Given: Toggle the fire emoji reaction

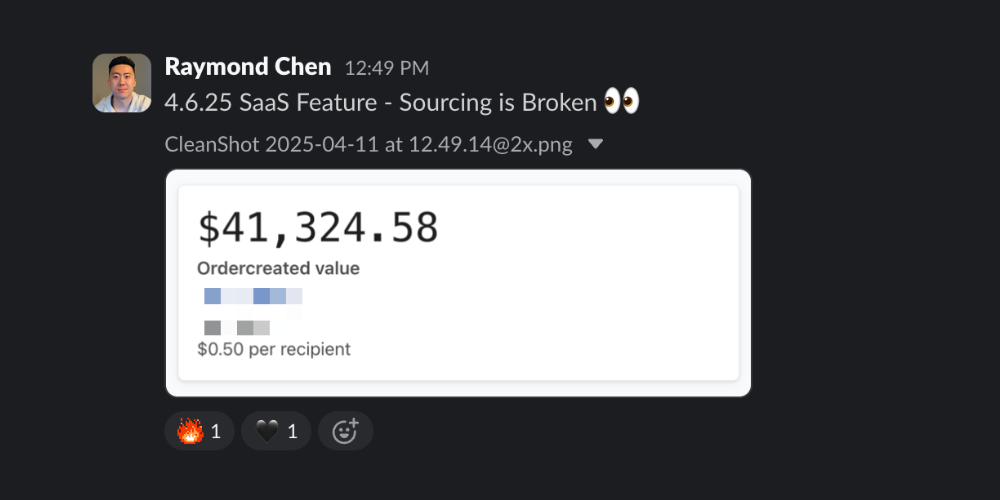Looking at the screenshot, I should 200,432.
